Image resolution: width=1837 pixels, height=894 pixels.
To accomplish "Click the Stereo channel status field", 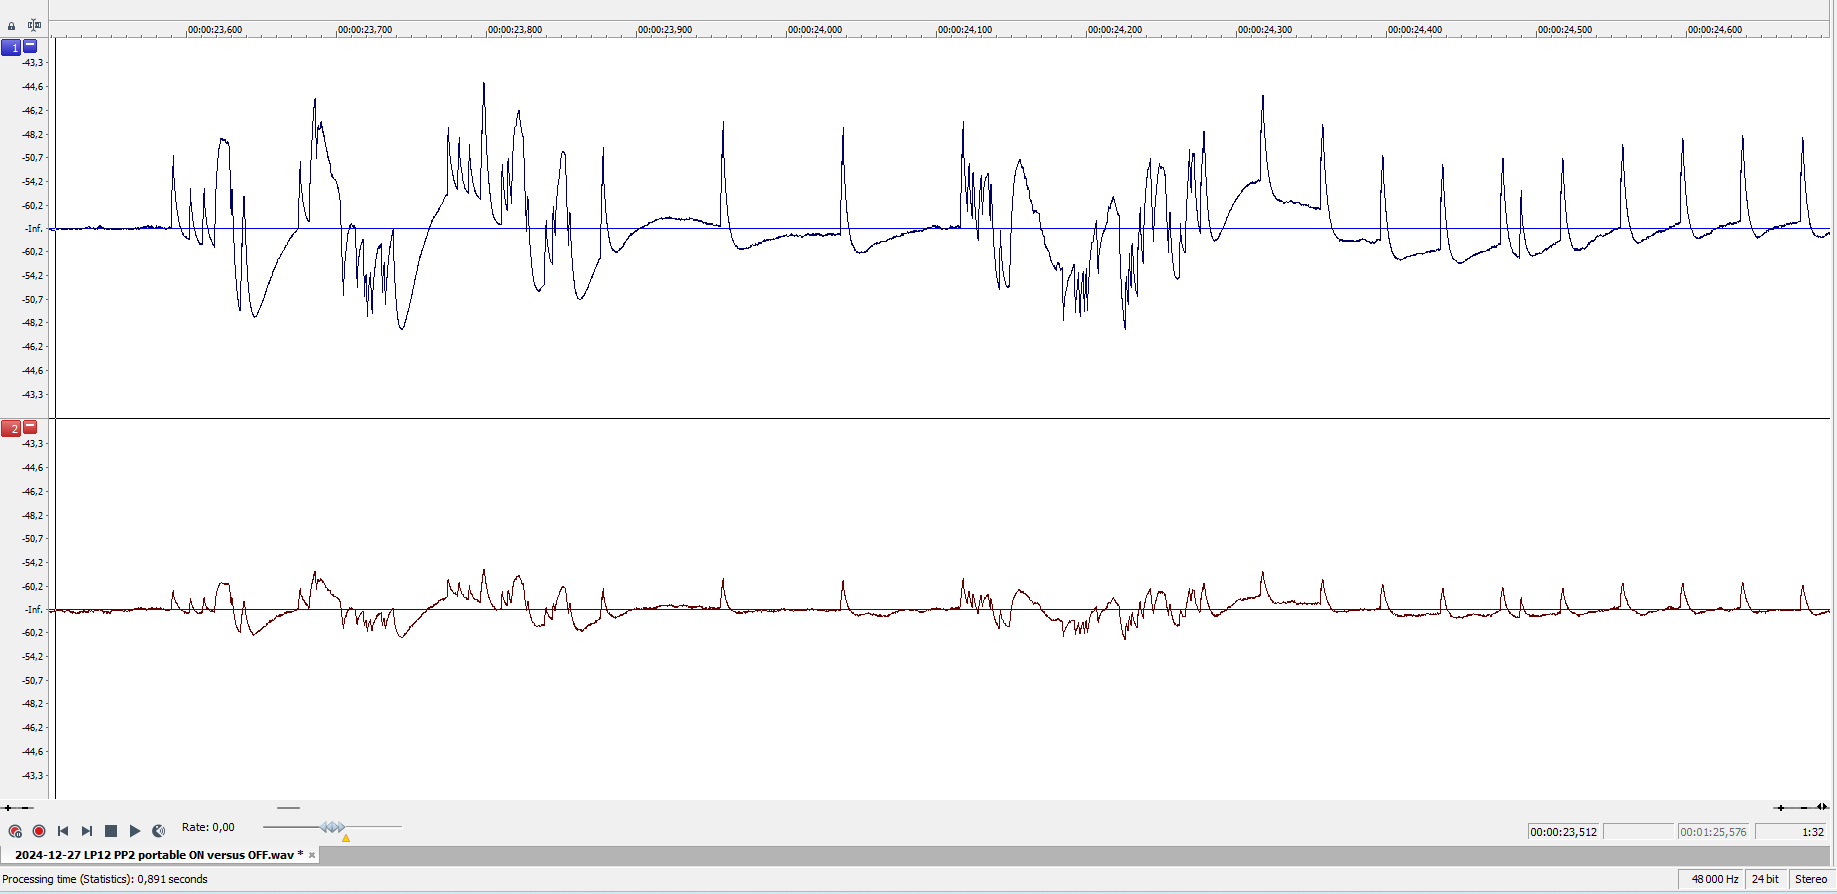I will (1810, 879).
